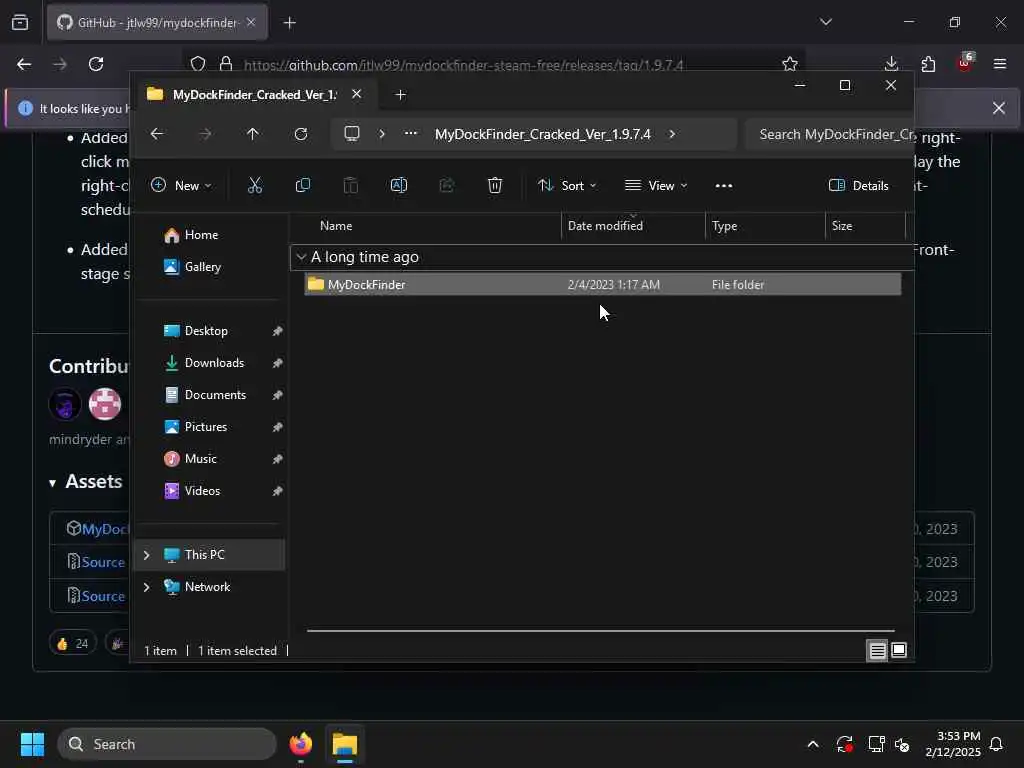1024x768 pixels.
Task: Open the View dropdown menu
Action: pos(656,185)
